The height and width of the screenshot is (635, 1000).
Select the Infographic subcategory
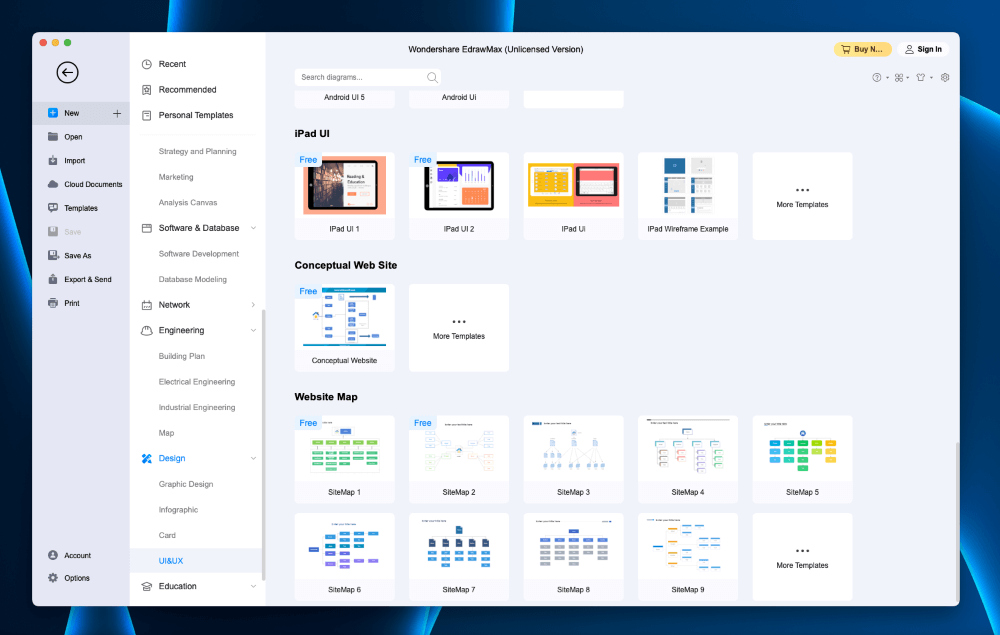coord(178,510)
